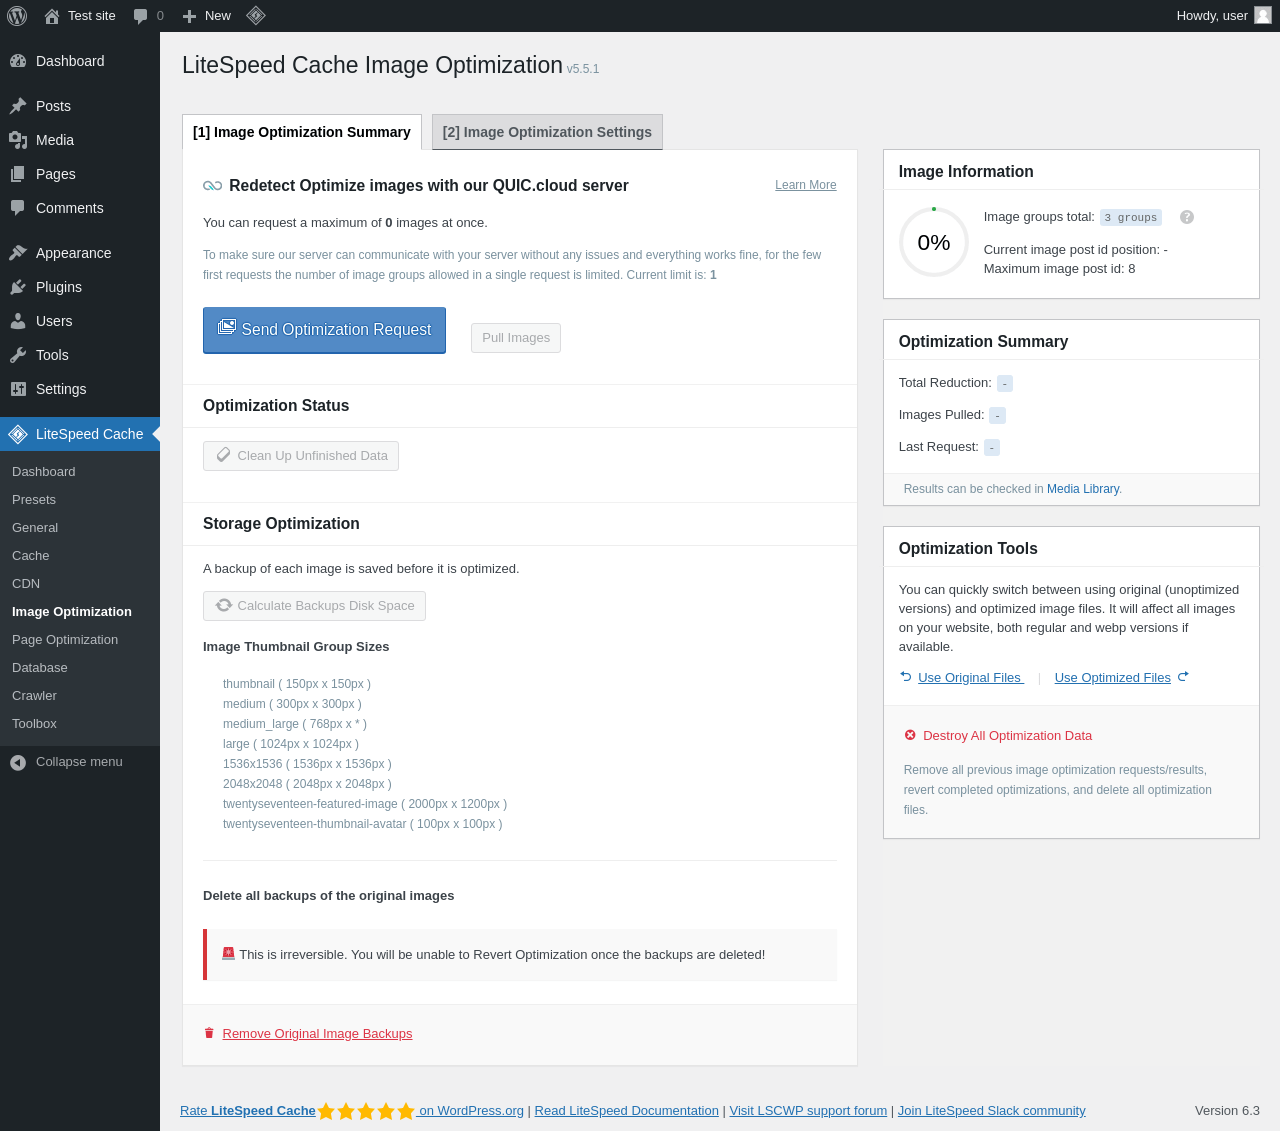Click the Tools wrench icon in sidebar
The width and height of the screenshot is (1280, 1131).
(x=18, y=355)
